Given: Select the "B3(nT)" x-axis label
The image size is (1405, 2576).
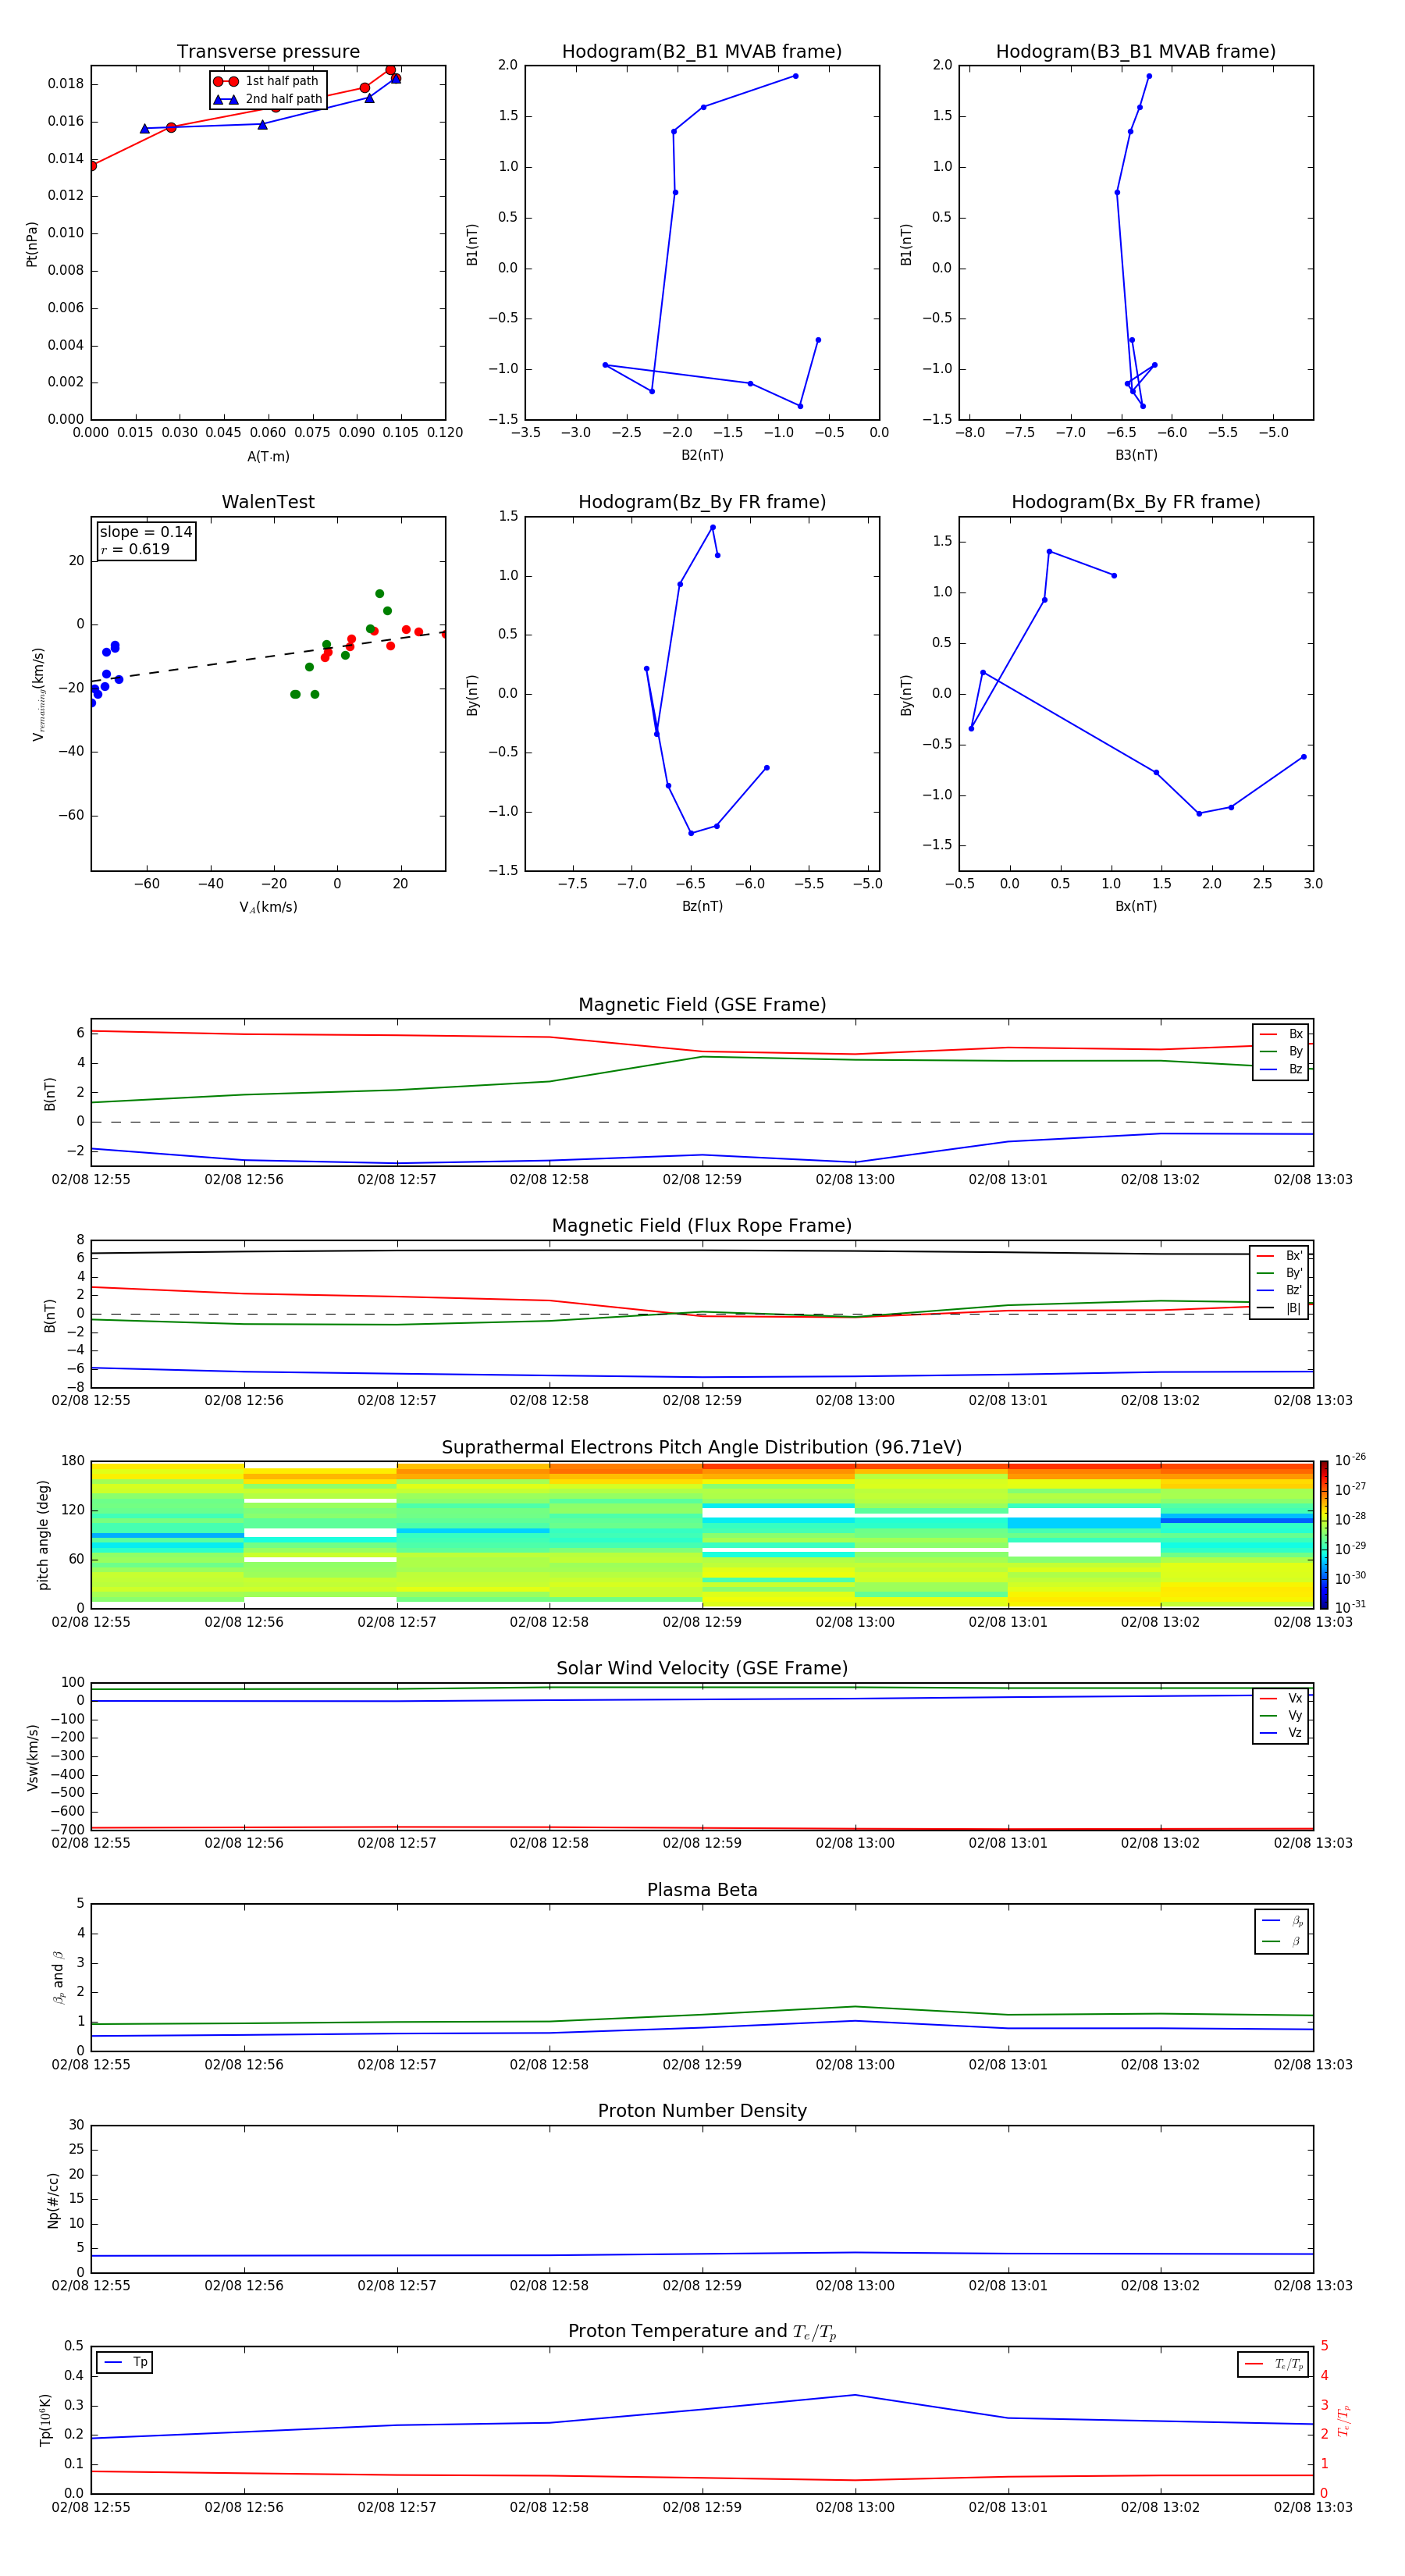Looking at the screenshot, I should [1136, 455].
